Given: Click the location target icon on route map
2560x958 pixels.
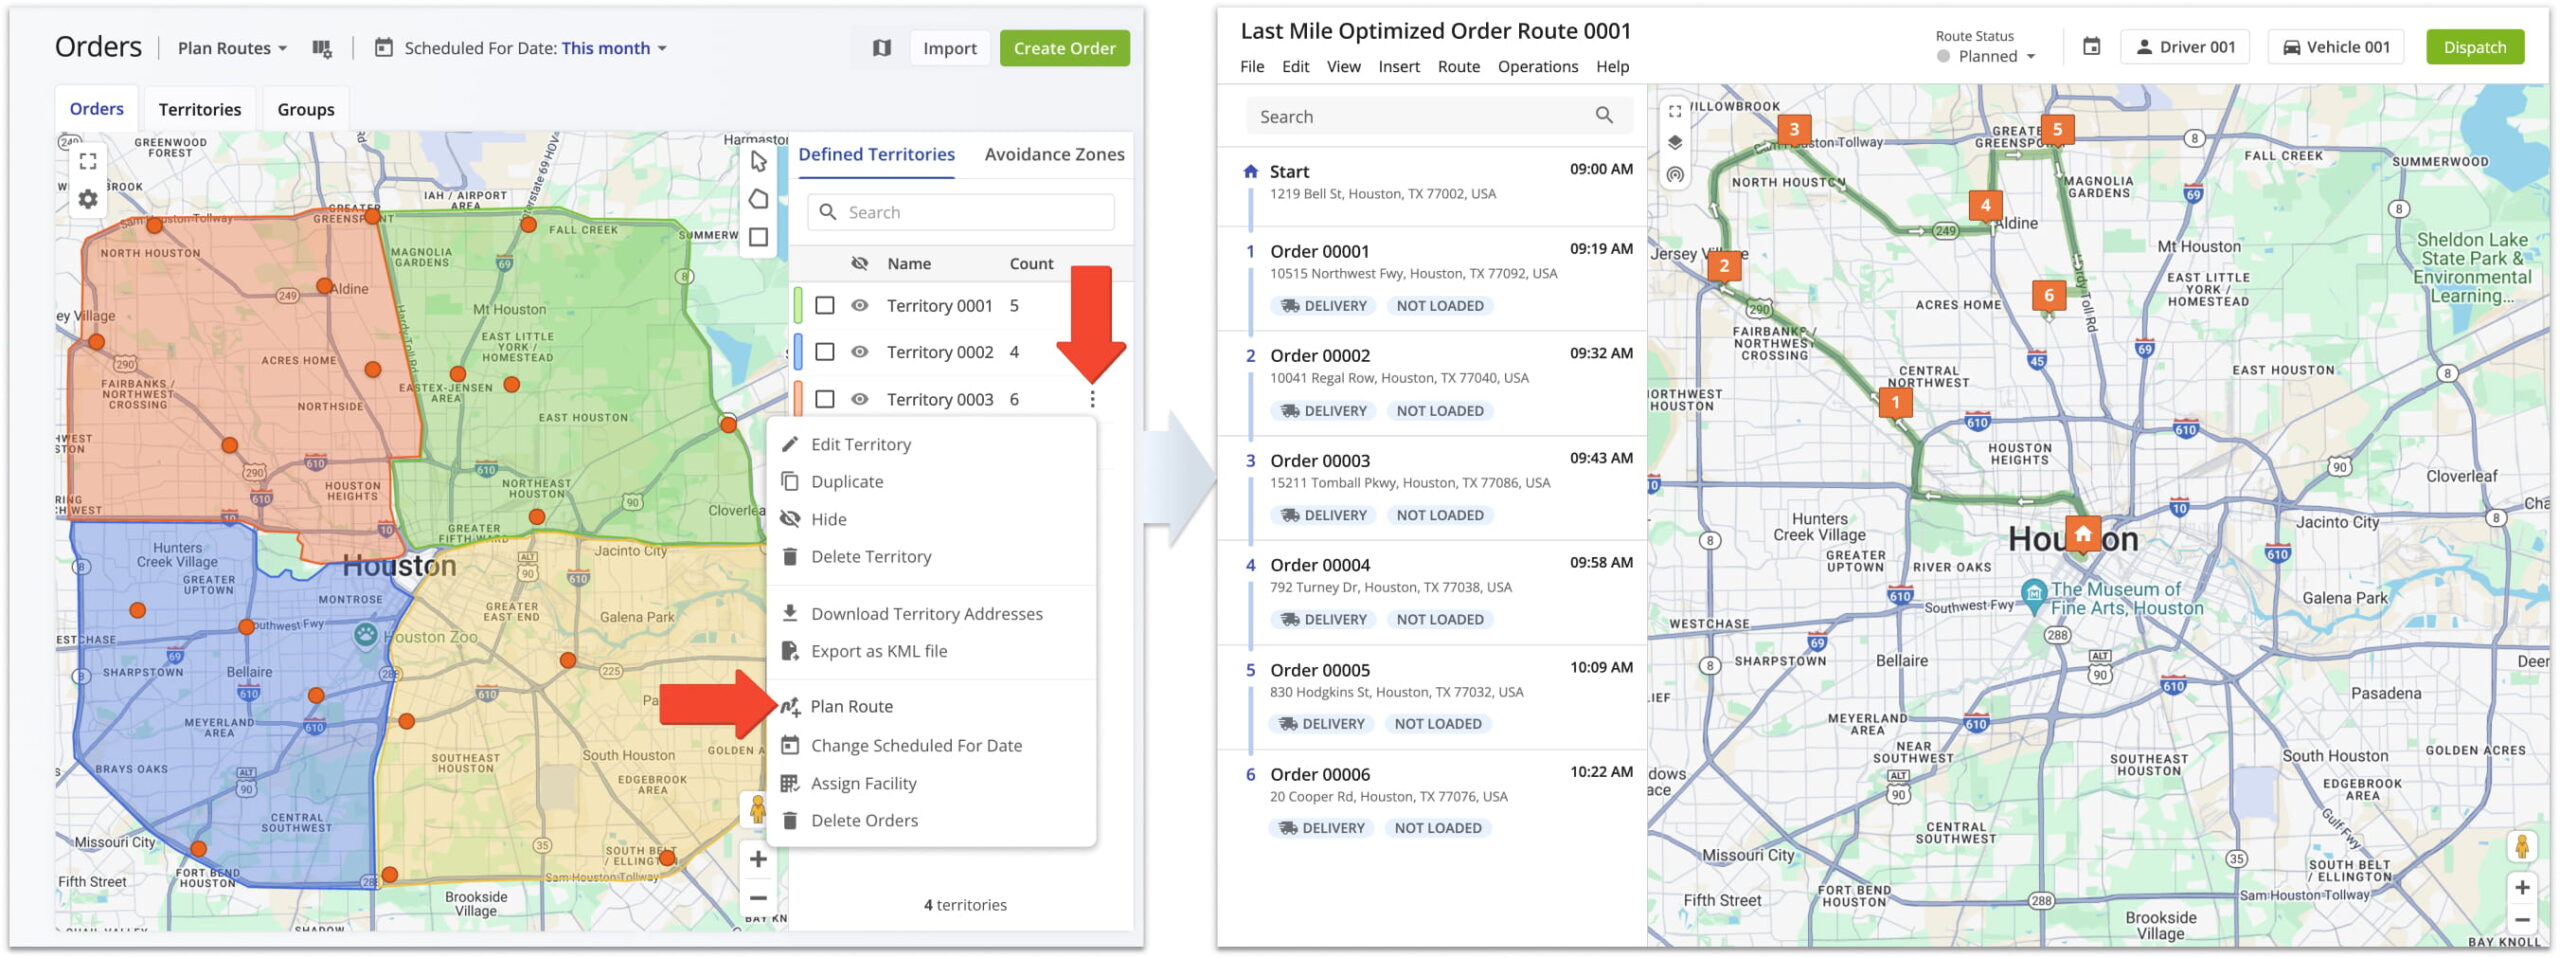Looking at the screenshot, I should (1675, 175).
